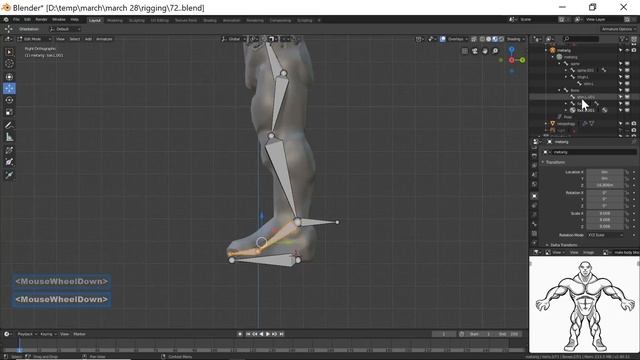Viewport: 640px width, 360px height.
Task: Select the Extrude bone tool
Action: pyautogui.click(x=9, y=151)
